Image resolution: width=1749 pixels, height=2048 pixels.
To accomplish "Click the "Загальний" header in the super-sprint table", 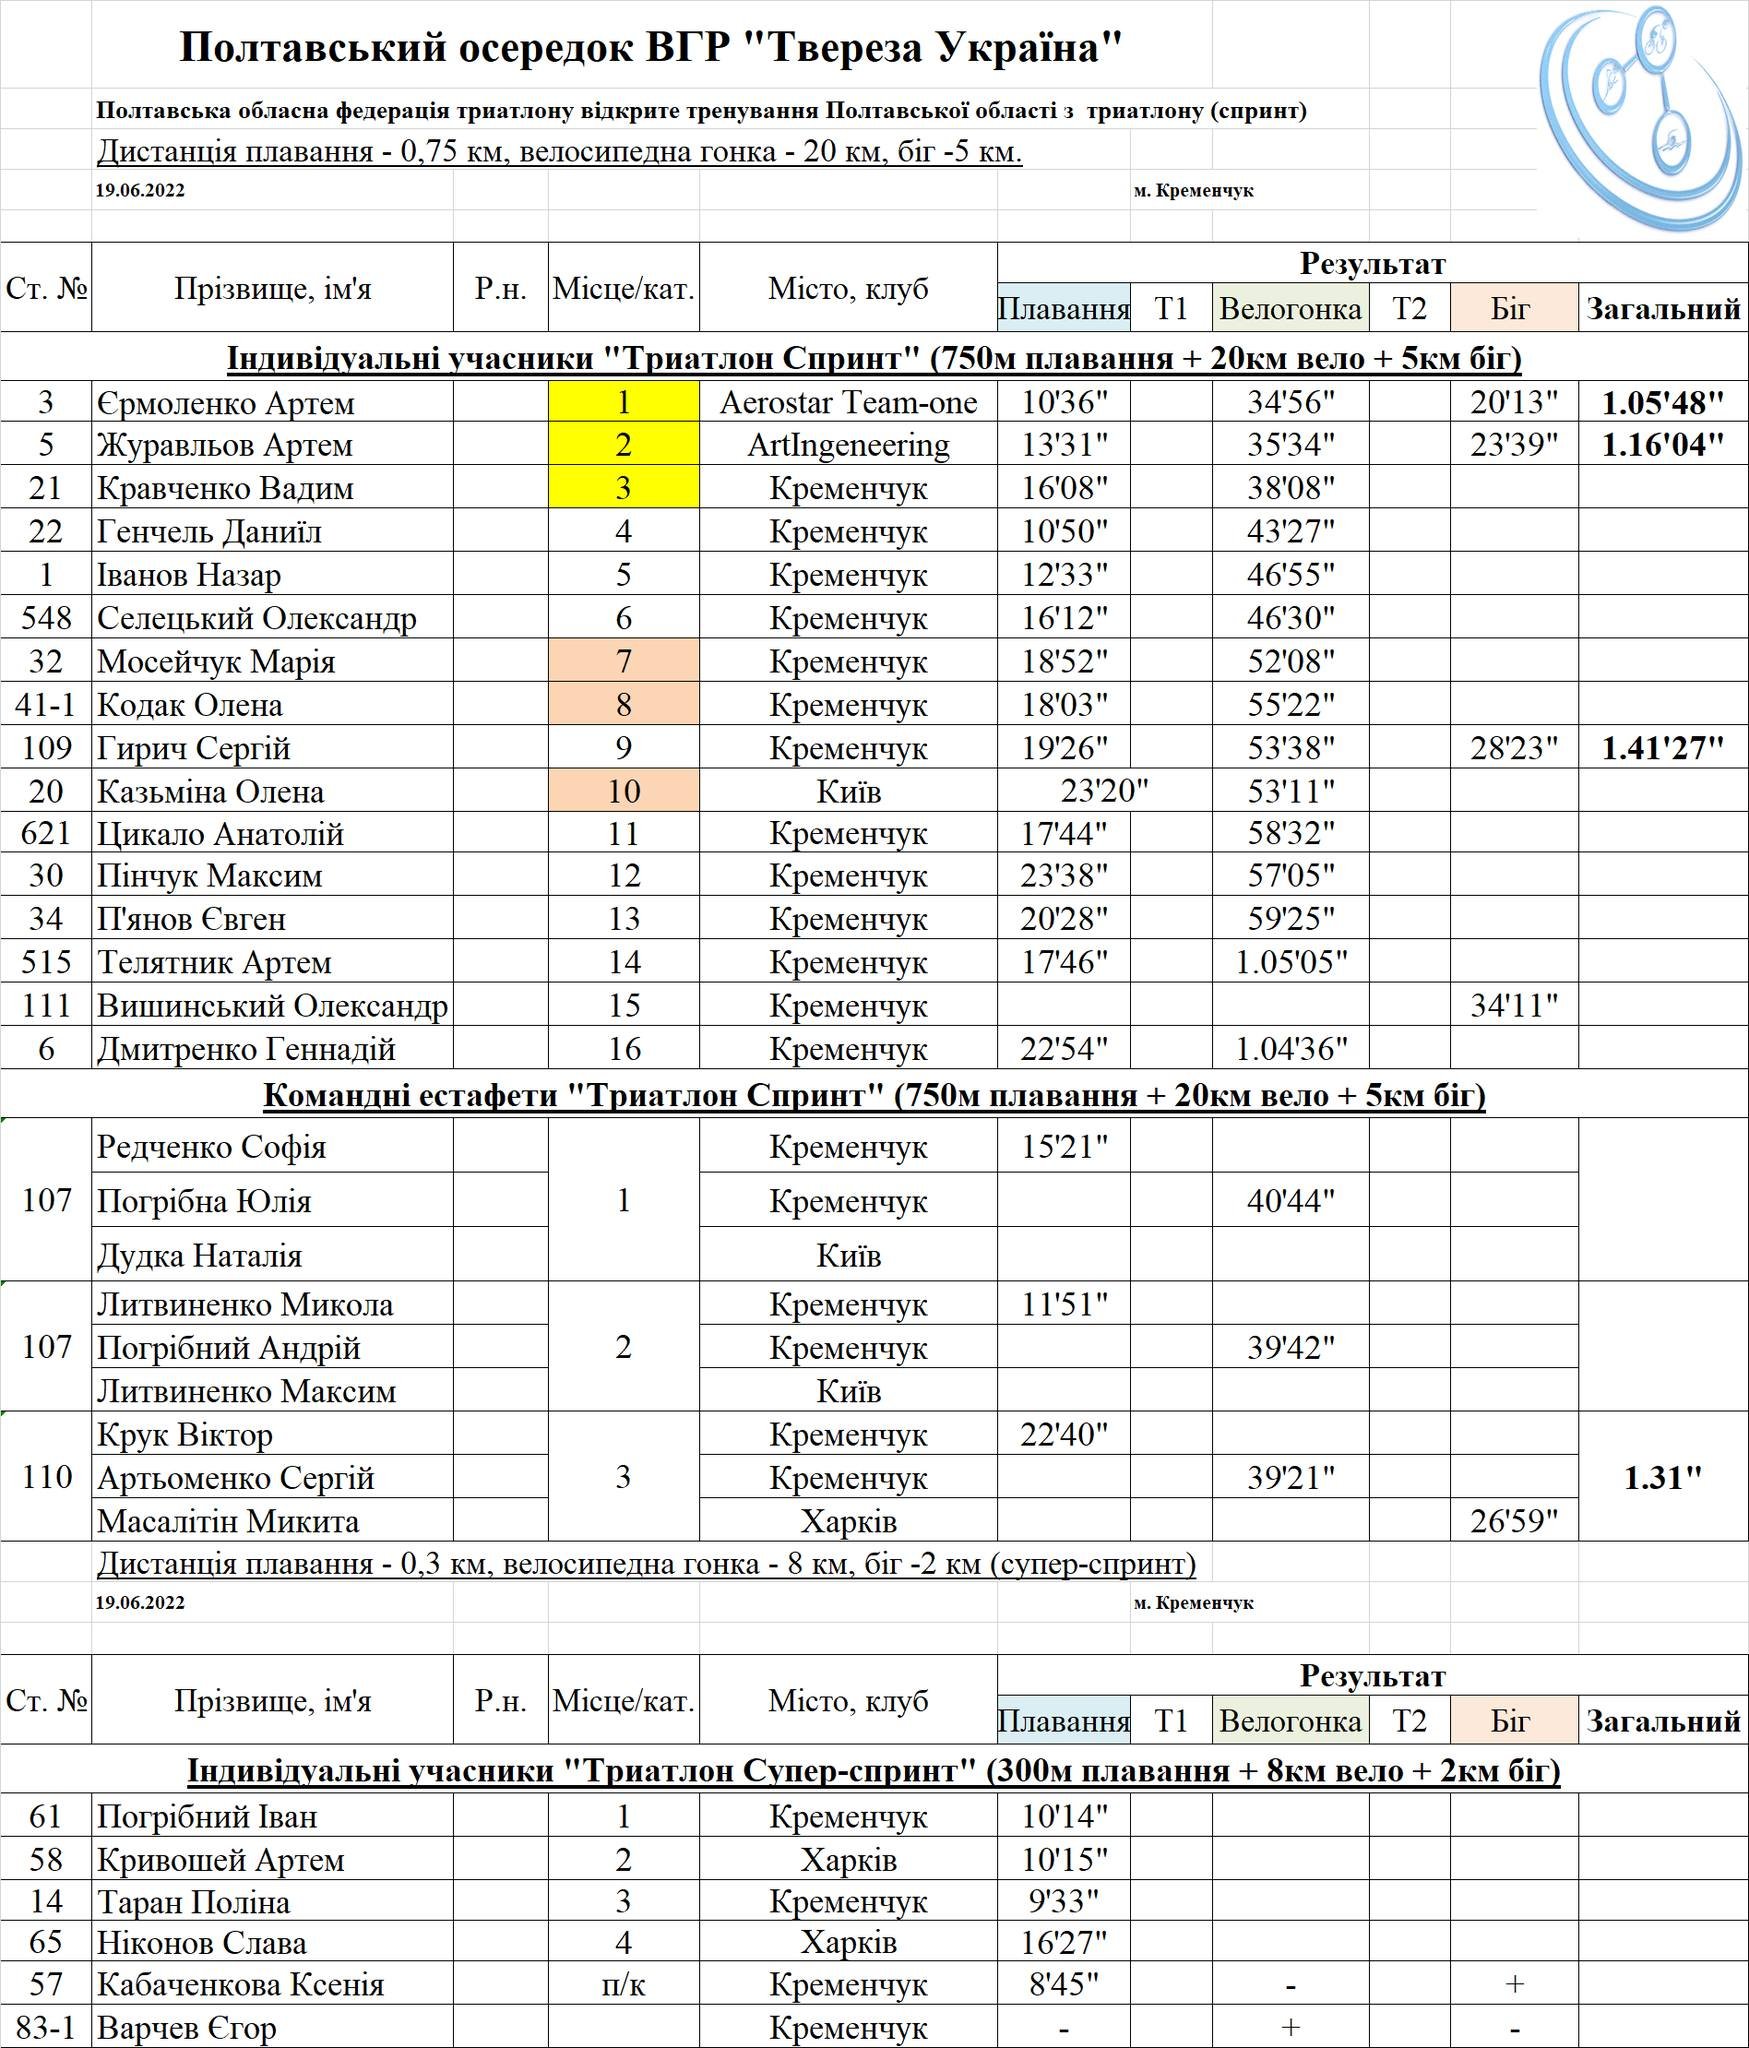I will [1663, 1721].
